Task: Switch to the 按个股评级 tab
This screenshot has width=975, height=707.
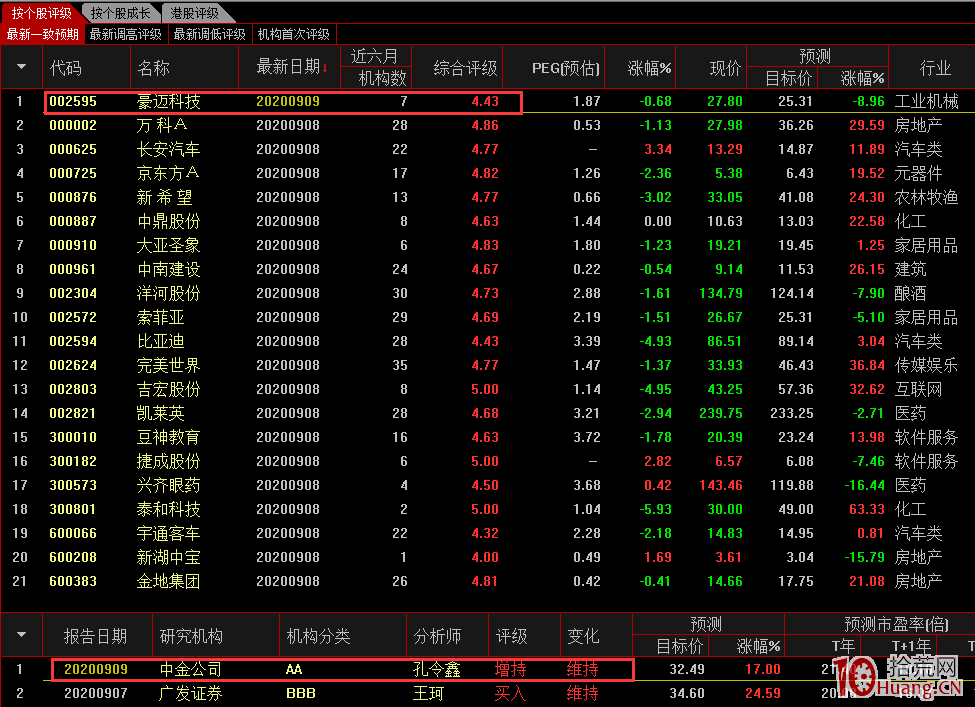Action: [40, 12]
